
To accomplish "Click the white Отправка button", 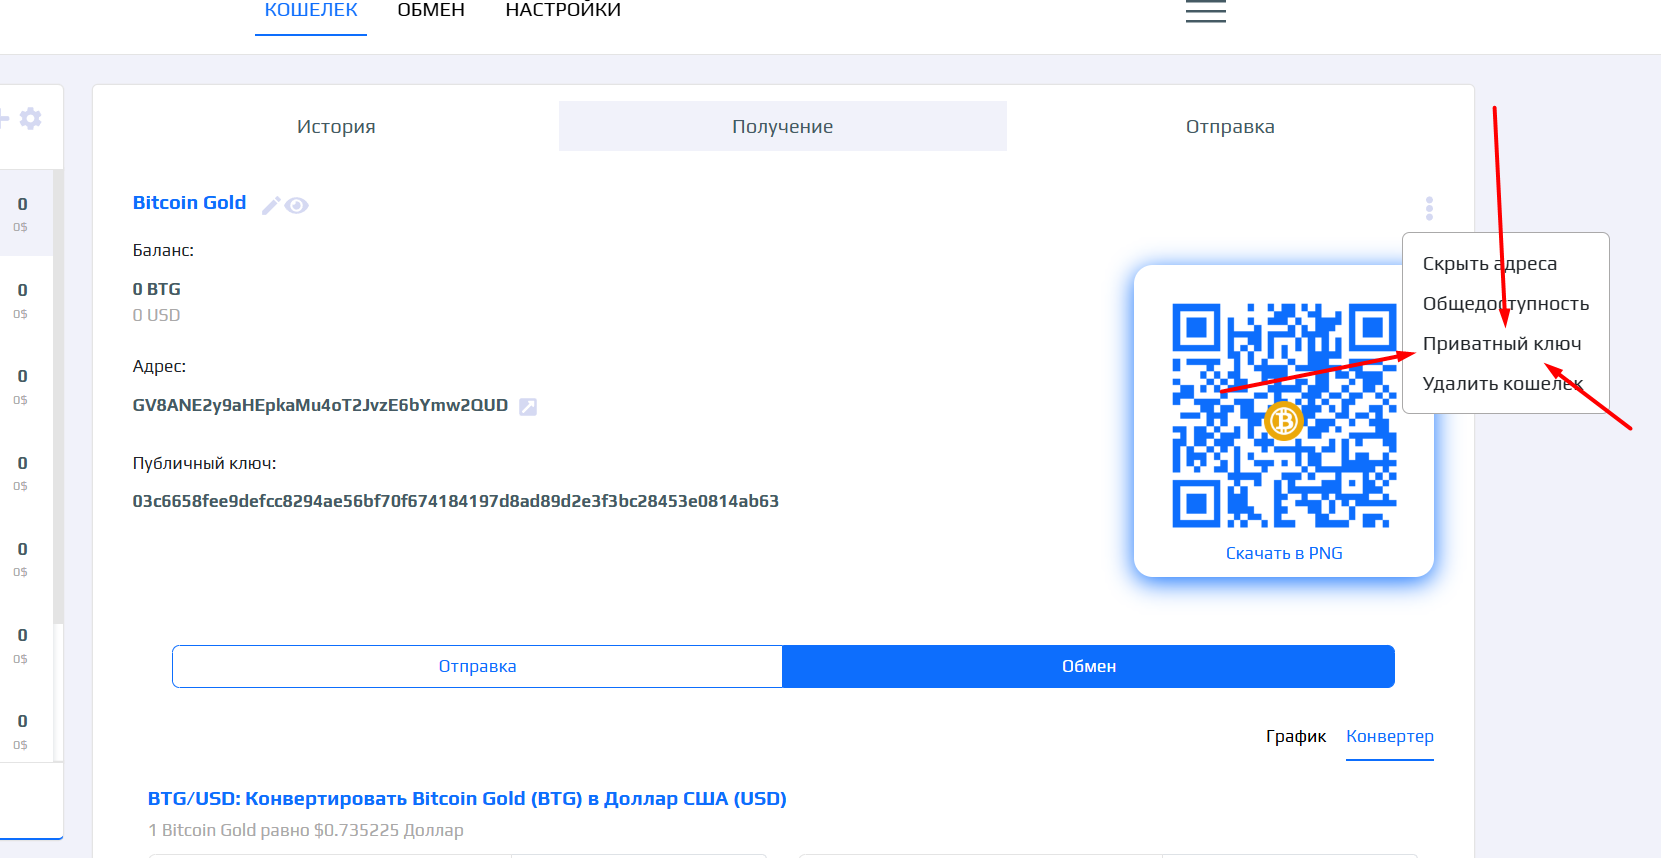I will tap(477, 666).
